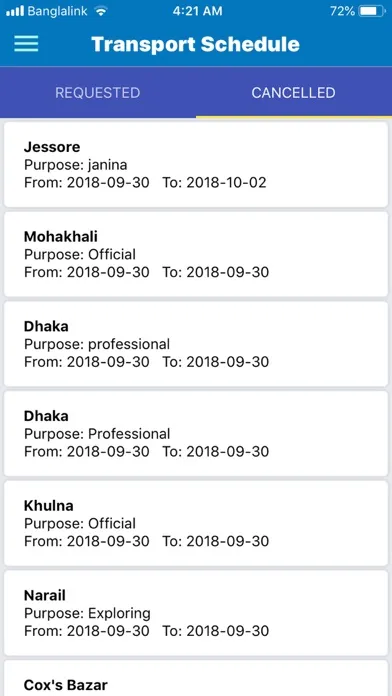Tap the 72% battery percentage
This screenshot has height=696, width=392.
click(x=342, y=12)
